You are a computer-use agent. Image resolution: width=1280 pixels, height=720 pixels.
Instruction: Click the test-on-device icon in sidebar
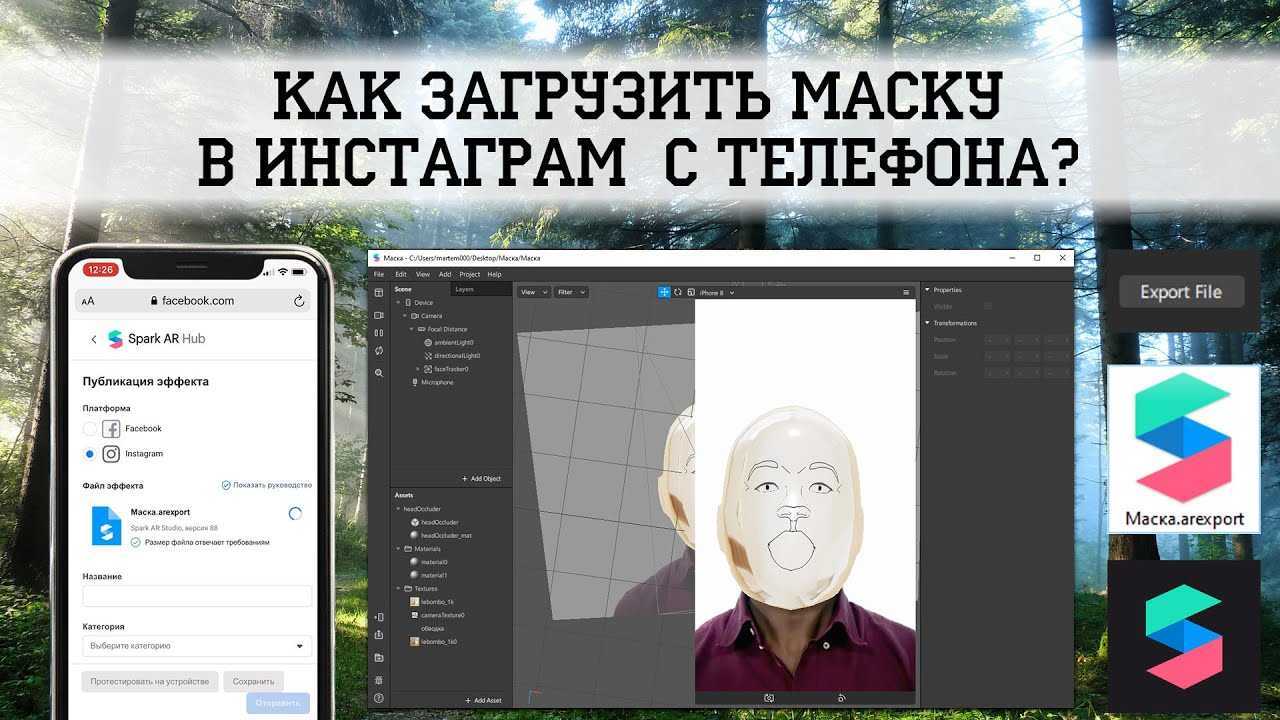(x=379, y=618)
